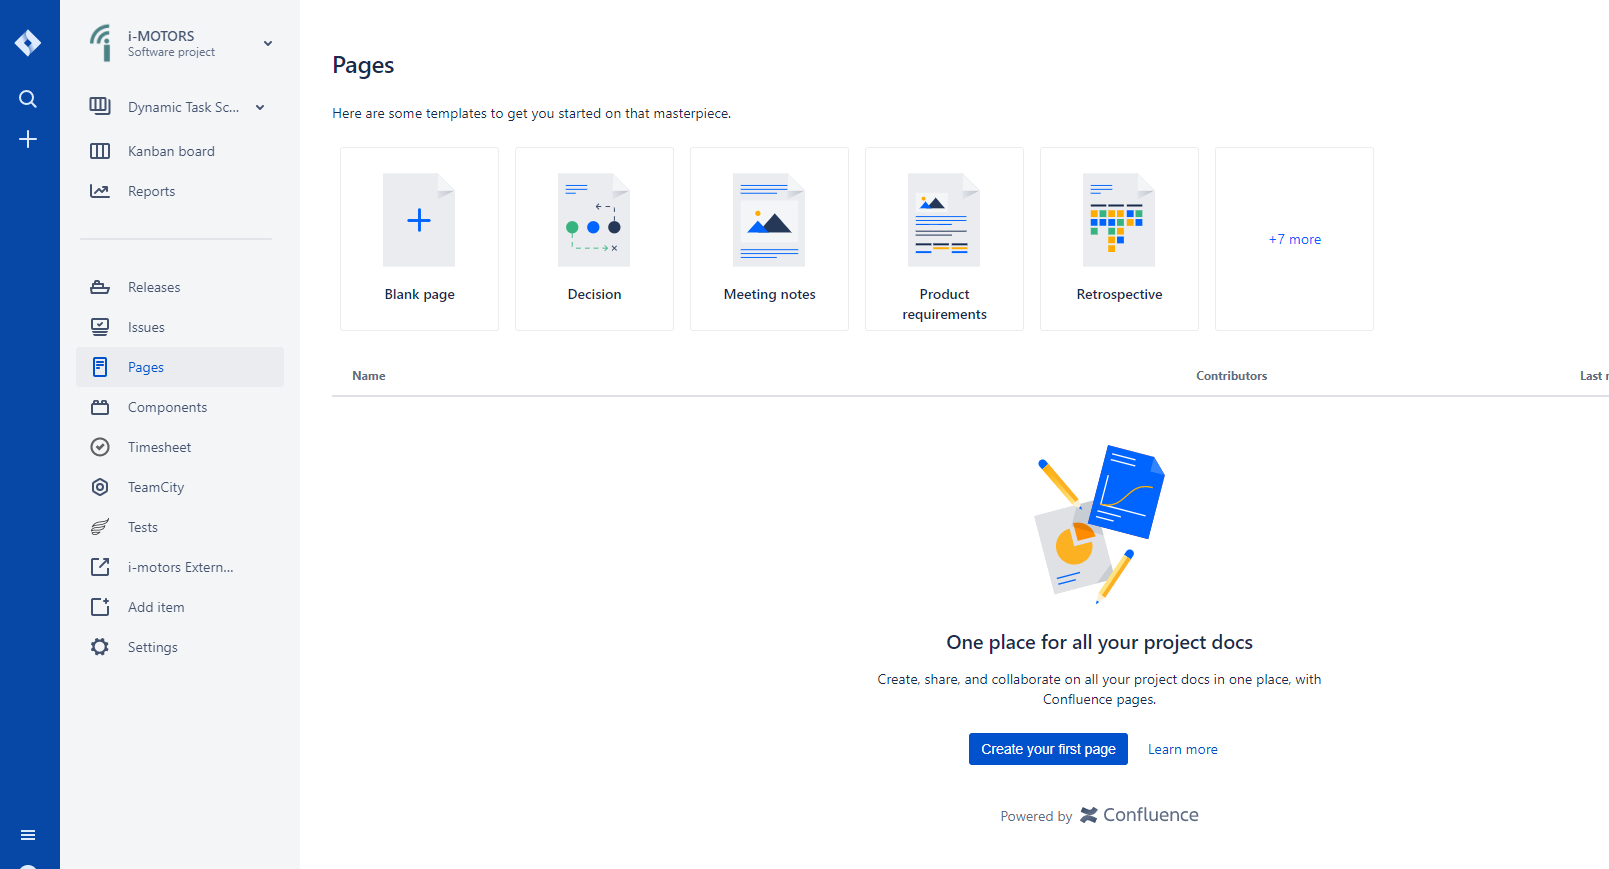Click the Releases ship icon
Screen dimensions: 1609x869
pyautogui.click(x=100, y=287)
